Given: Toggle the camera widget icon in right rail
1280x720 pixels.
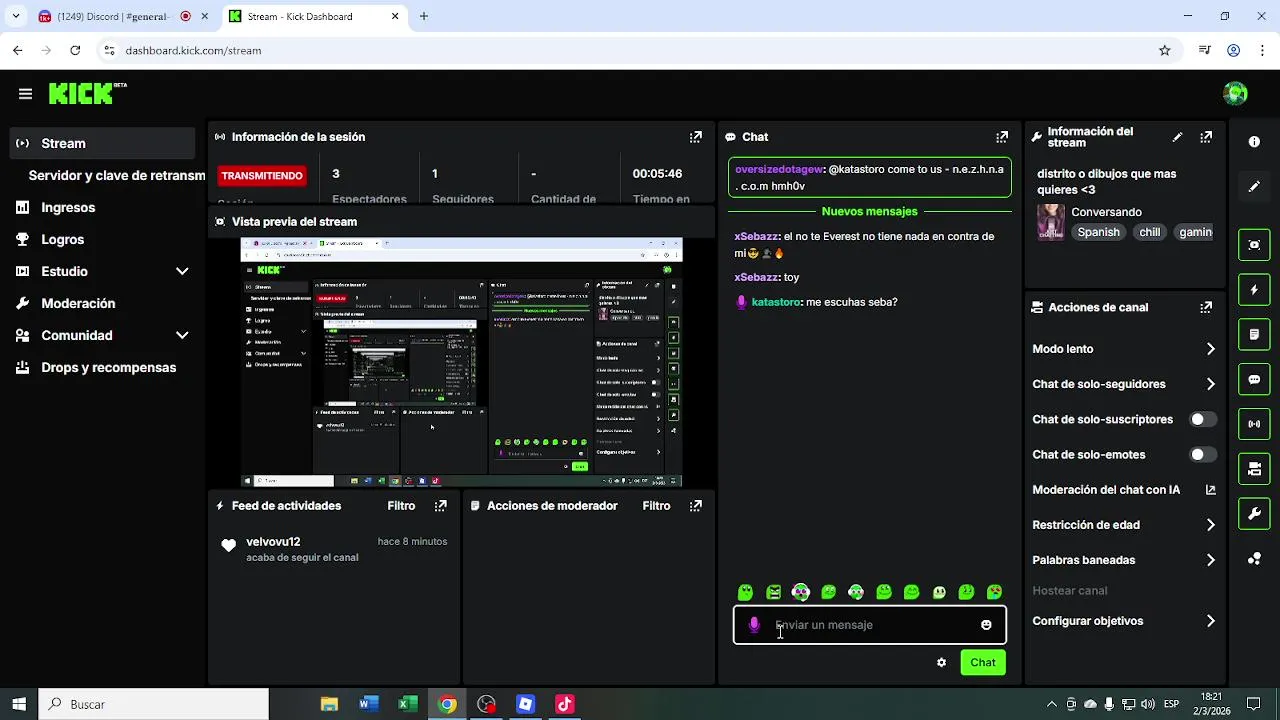Looking at the screenshot, I should pos(1254,469).
